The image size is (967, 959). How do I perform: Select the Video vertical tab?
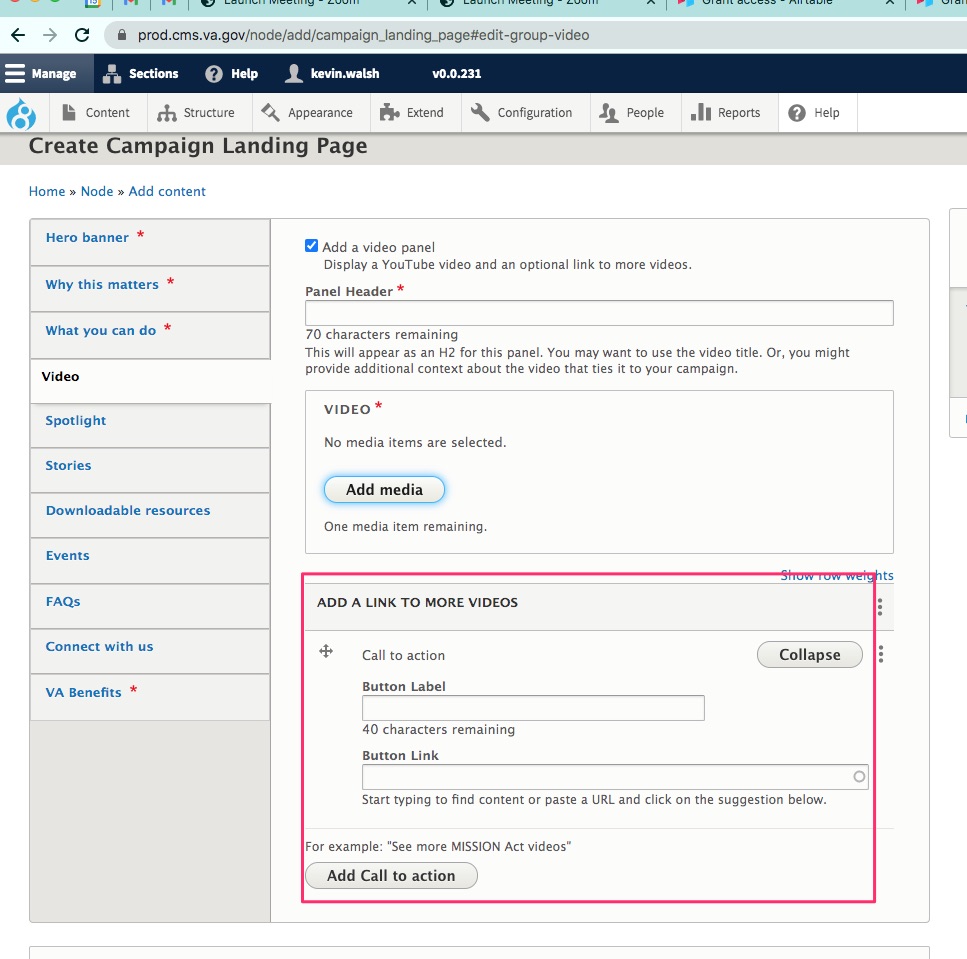[150, 381]
